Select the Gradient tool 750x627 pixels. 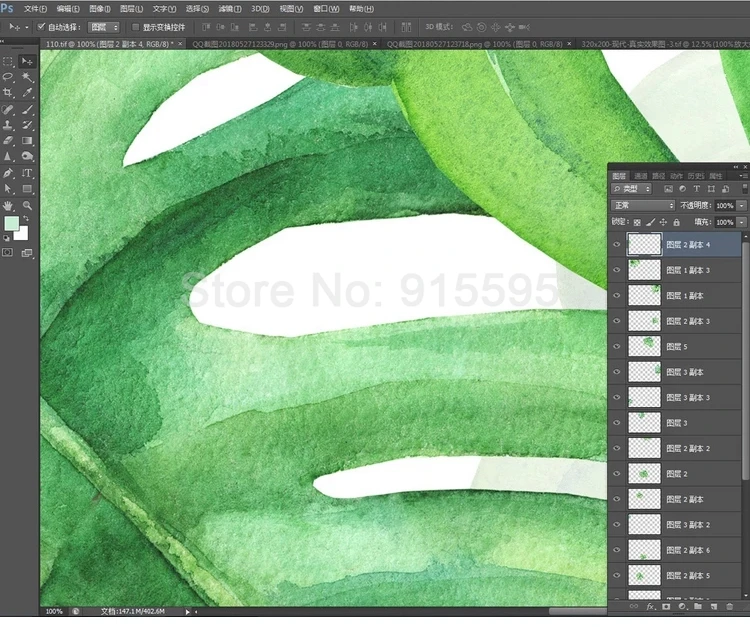[x=27, y=141]
